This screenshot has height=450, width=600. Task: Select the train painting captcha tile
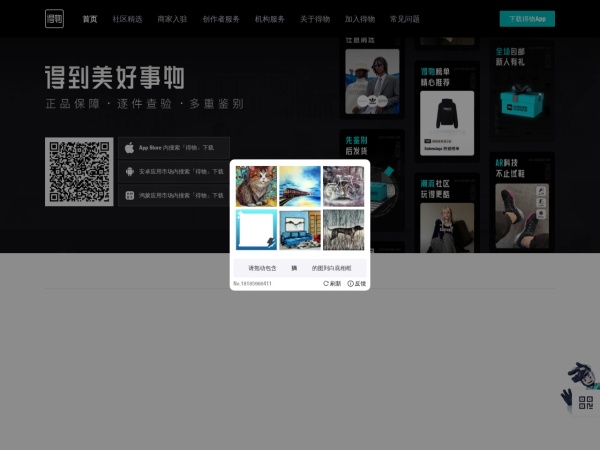point(300,186)
